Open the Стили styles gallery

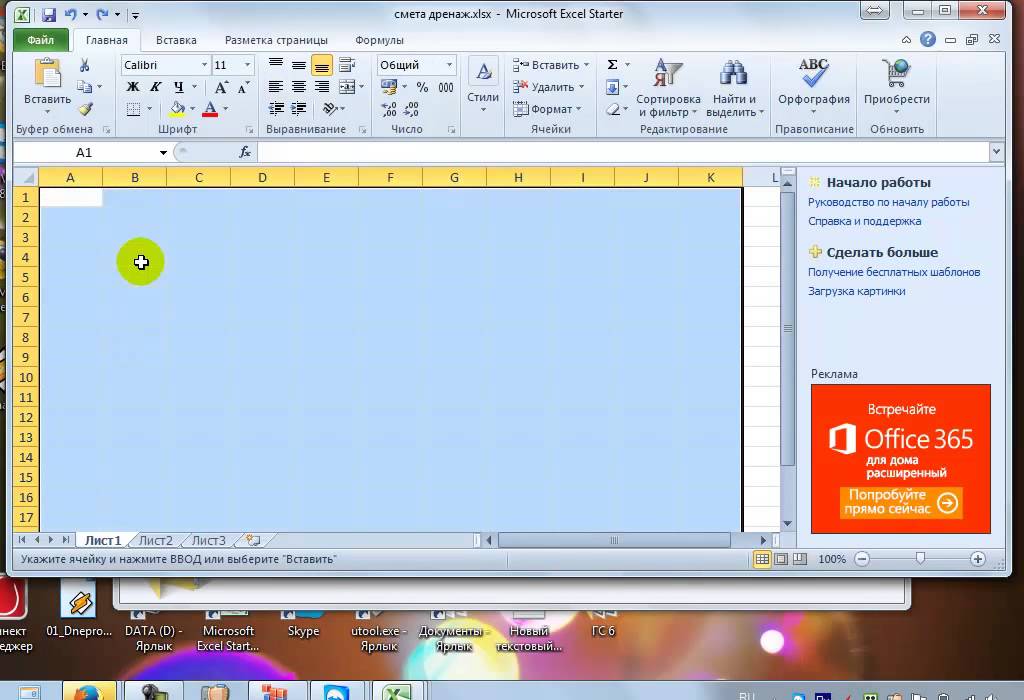pos(483,85)
